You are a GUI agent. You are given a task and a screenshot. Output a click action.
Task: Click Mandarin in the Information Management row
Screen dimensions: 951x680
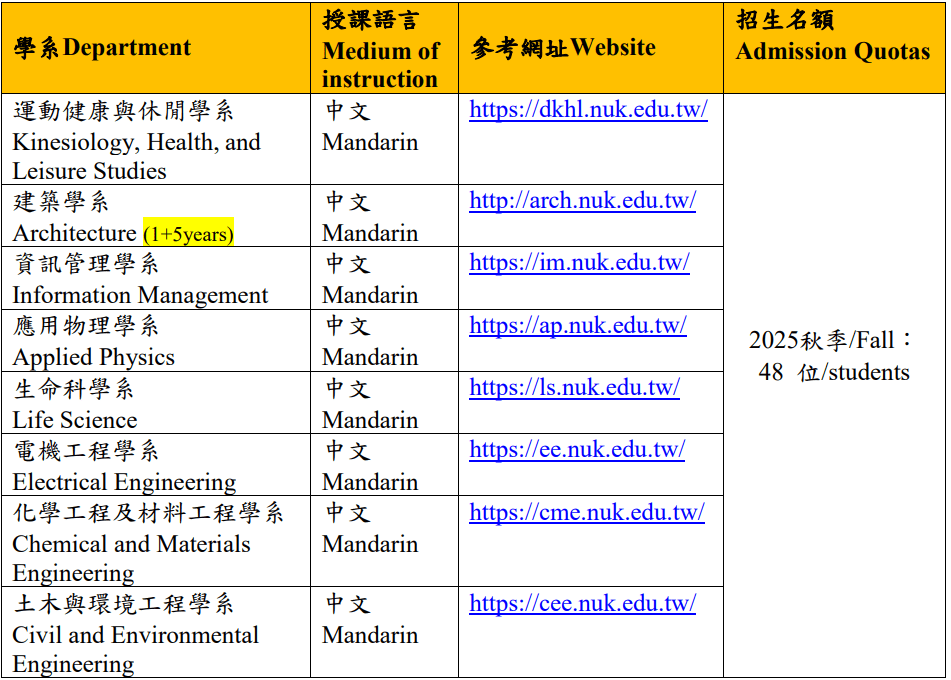tap(370, 295)
